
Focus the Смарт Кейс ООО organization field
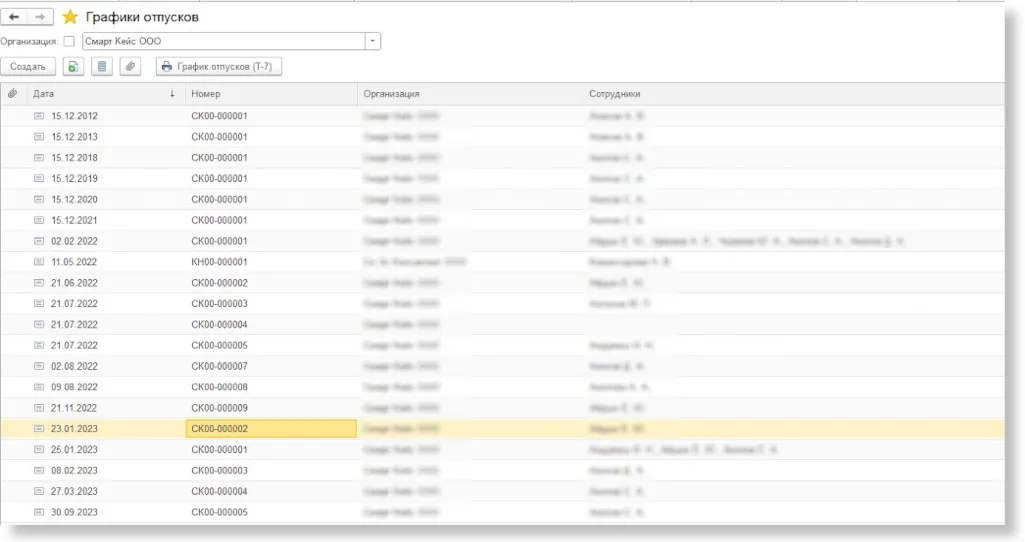click(x=224, y=41)
